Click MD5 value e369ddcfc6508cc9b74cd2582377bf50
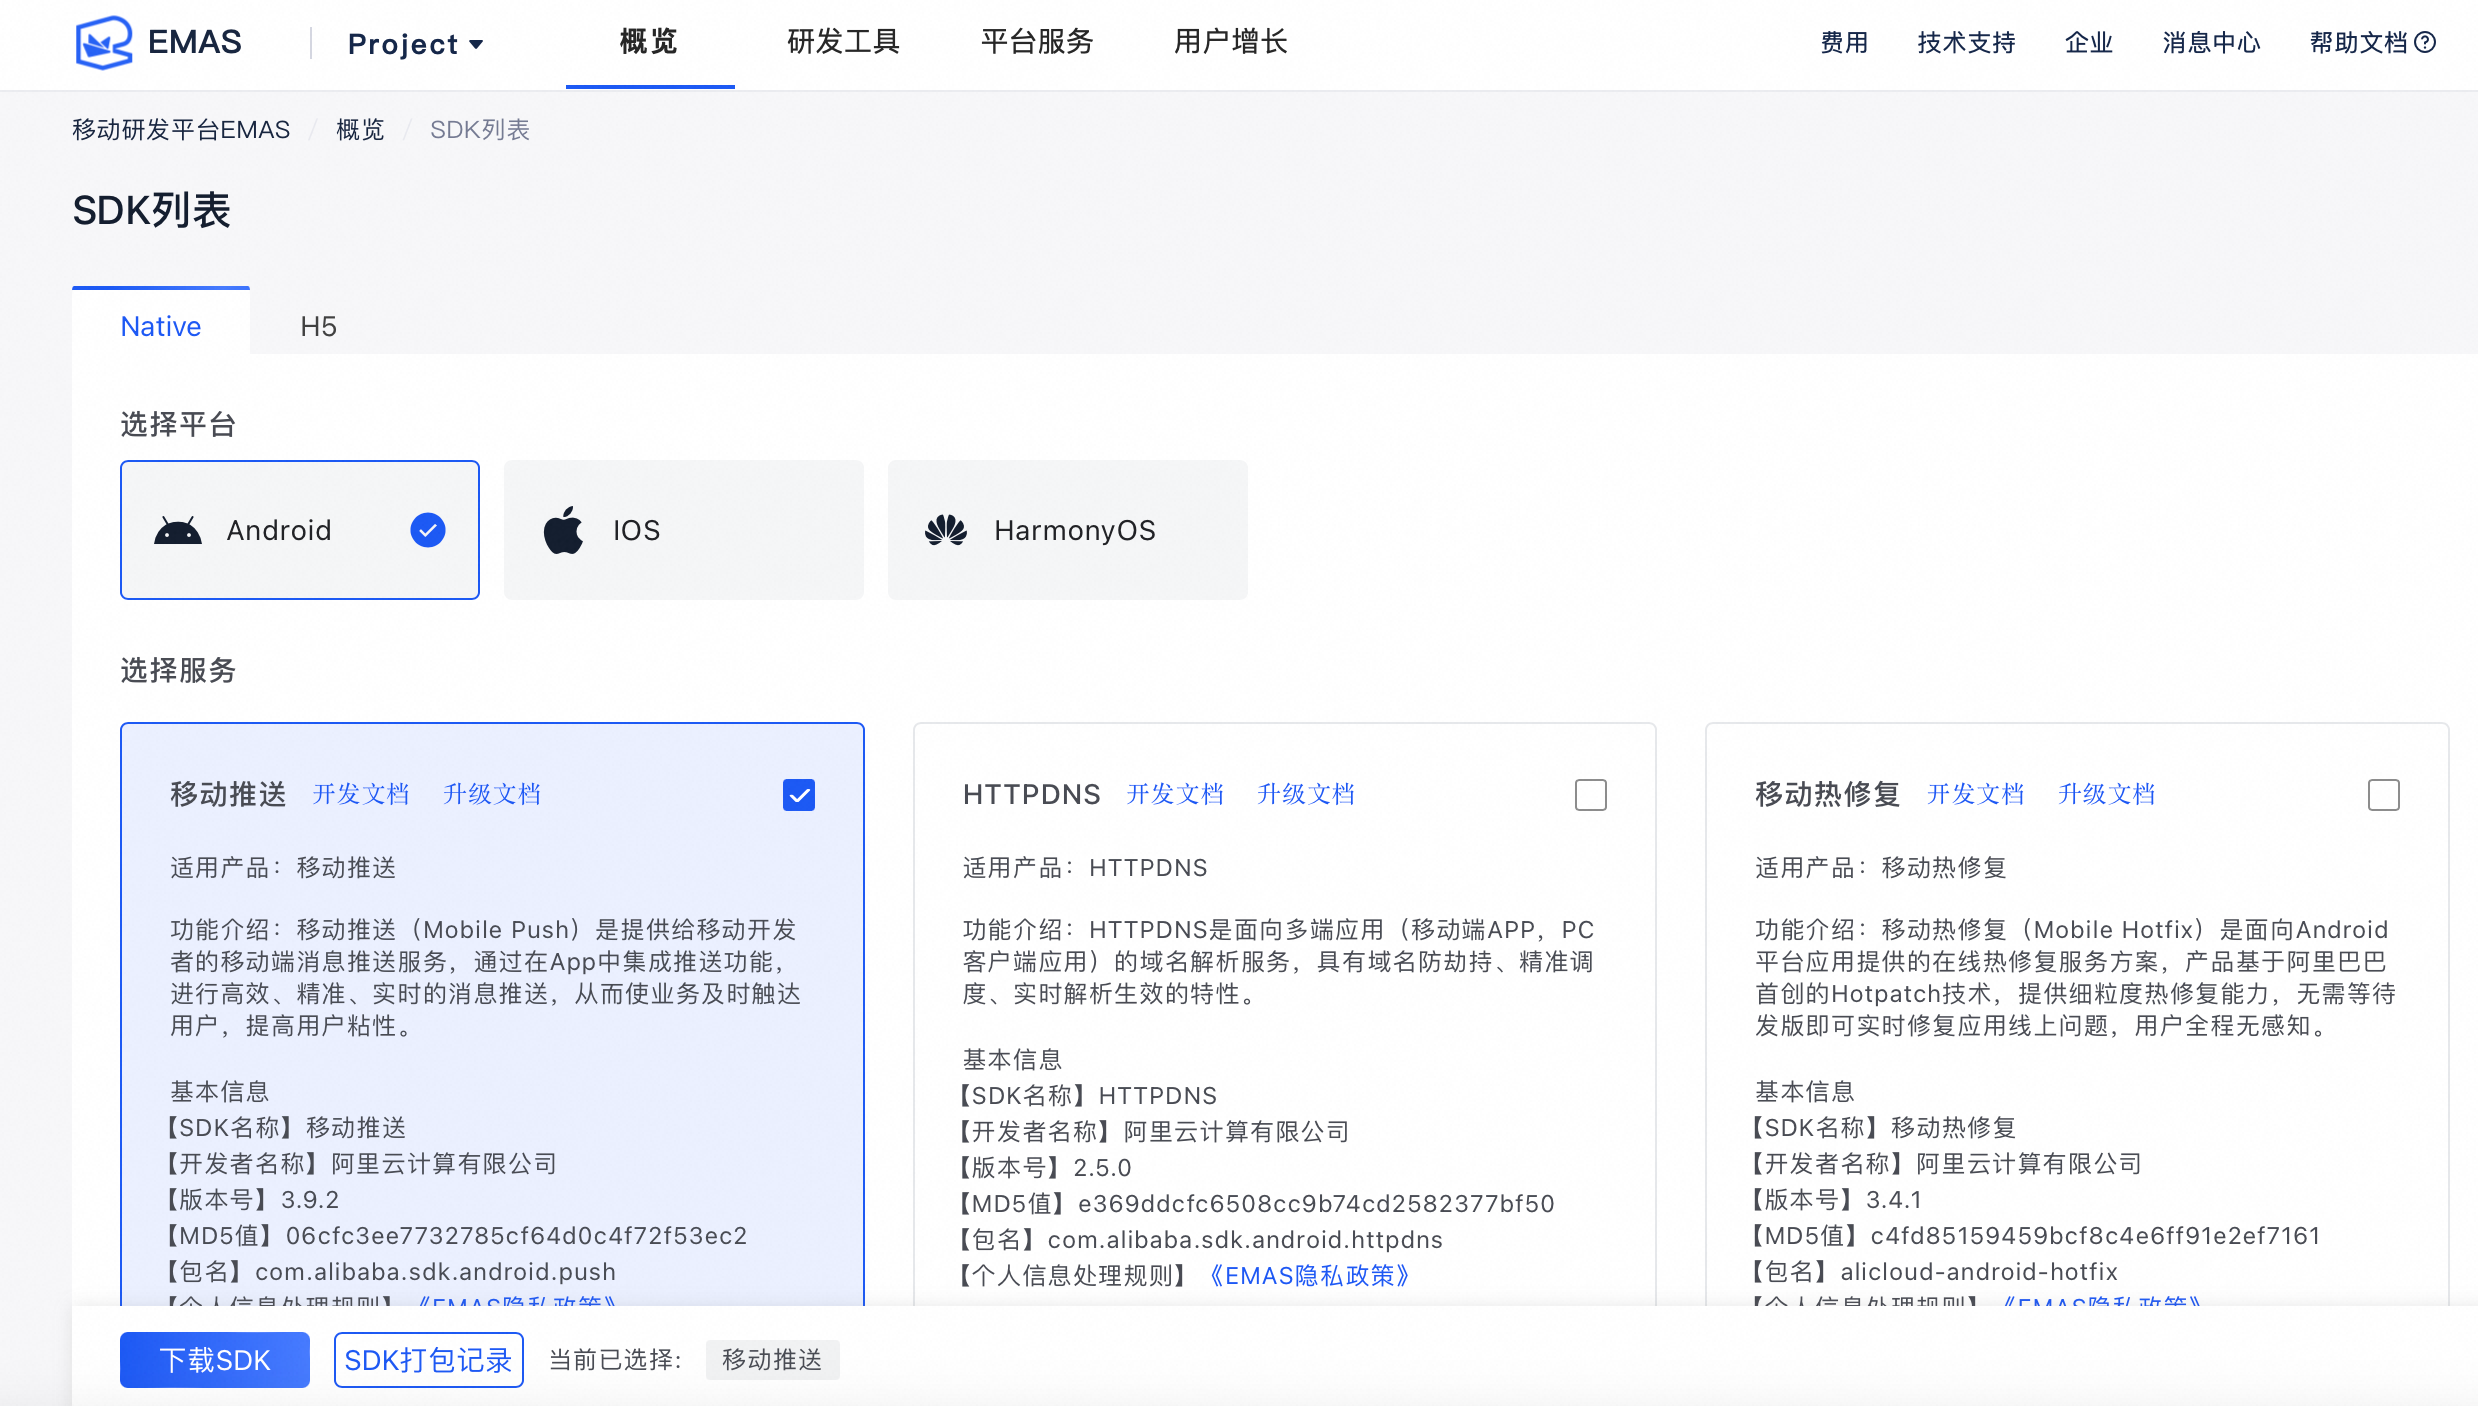Image resolution: width=2478 pixels, height=1406 pixels. click(1316, 1203)
